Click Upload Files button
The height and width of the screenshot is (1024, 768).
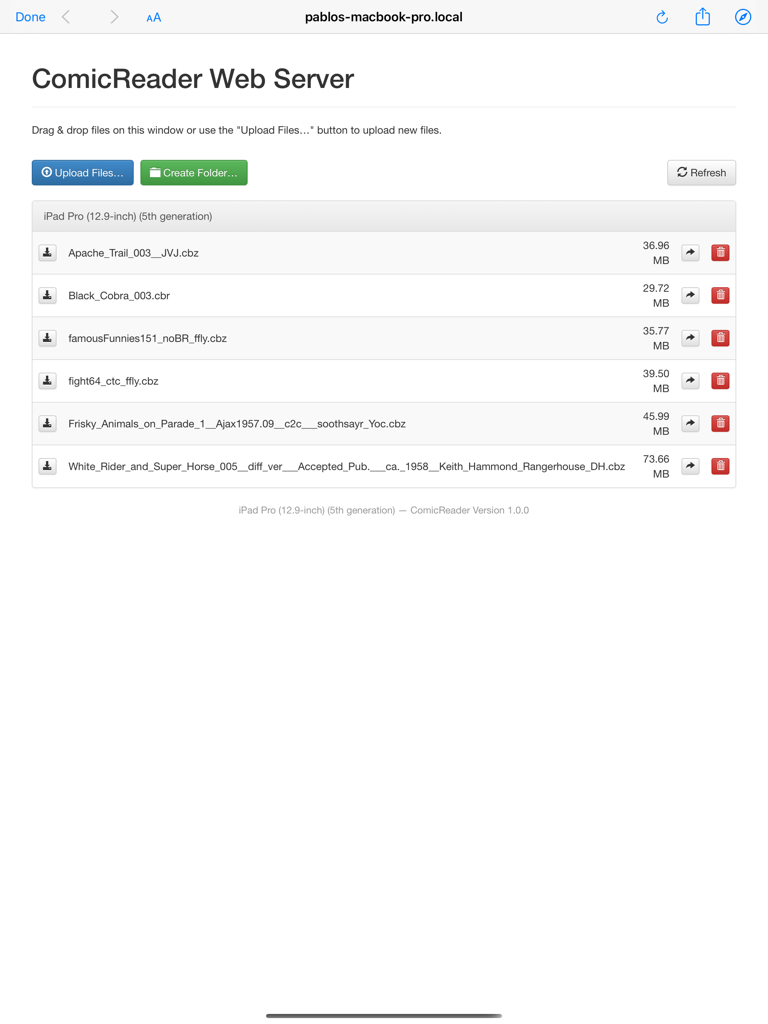(82, 172)
